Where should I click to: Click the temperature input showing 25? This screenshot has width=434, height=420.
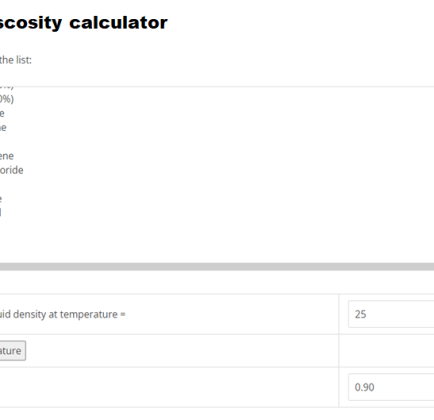pyautogui.click(x=391, y=314)
